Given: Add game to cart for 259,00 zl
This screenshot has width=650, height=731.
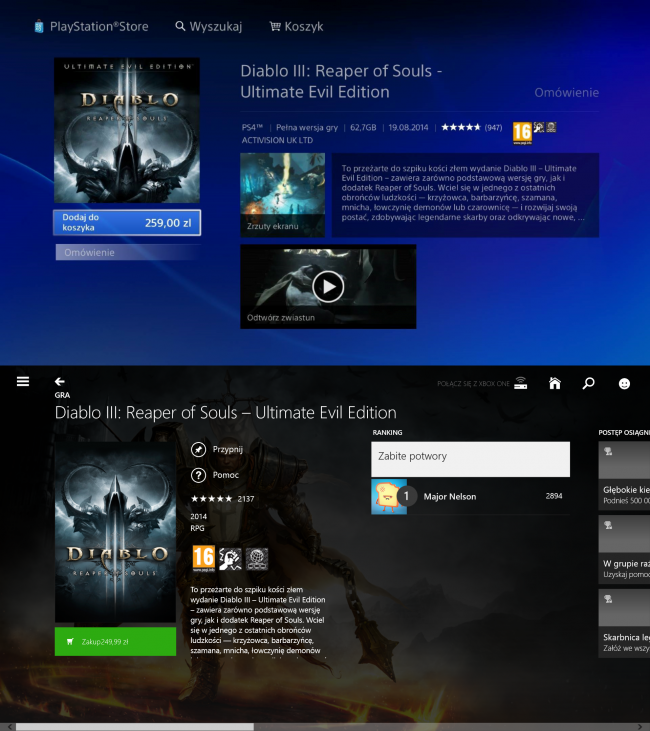Looking at the screenshot, I should (127, 222).
